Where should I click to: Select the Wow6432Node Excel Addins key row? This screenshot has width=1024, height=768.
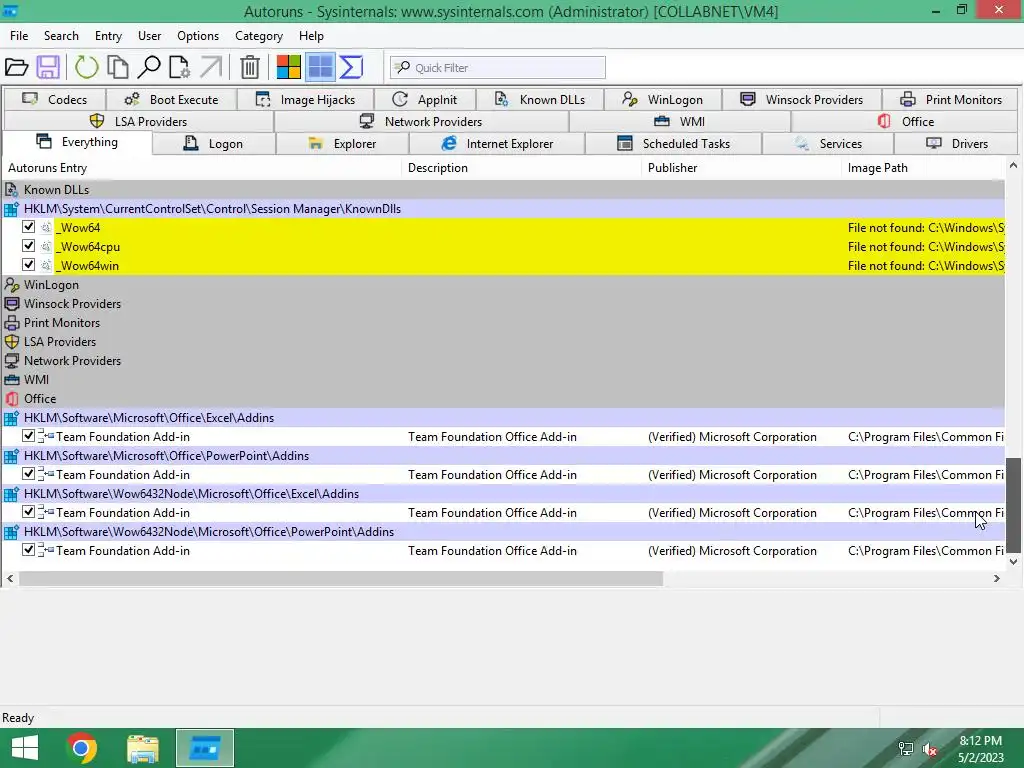503,494
